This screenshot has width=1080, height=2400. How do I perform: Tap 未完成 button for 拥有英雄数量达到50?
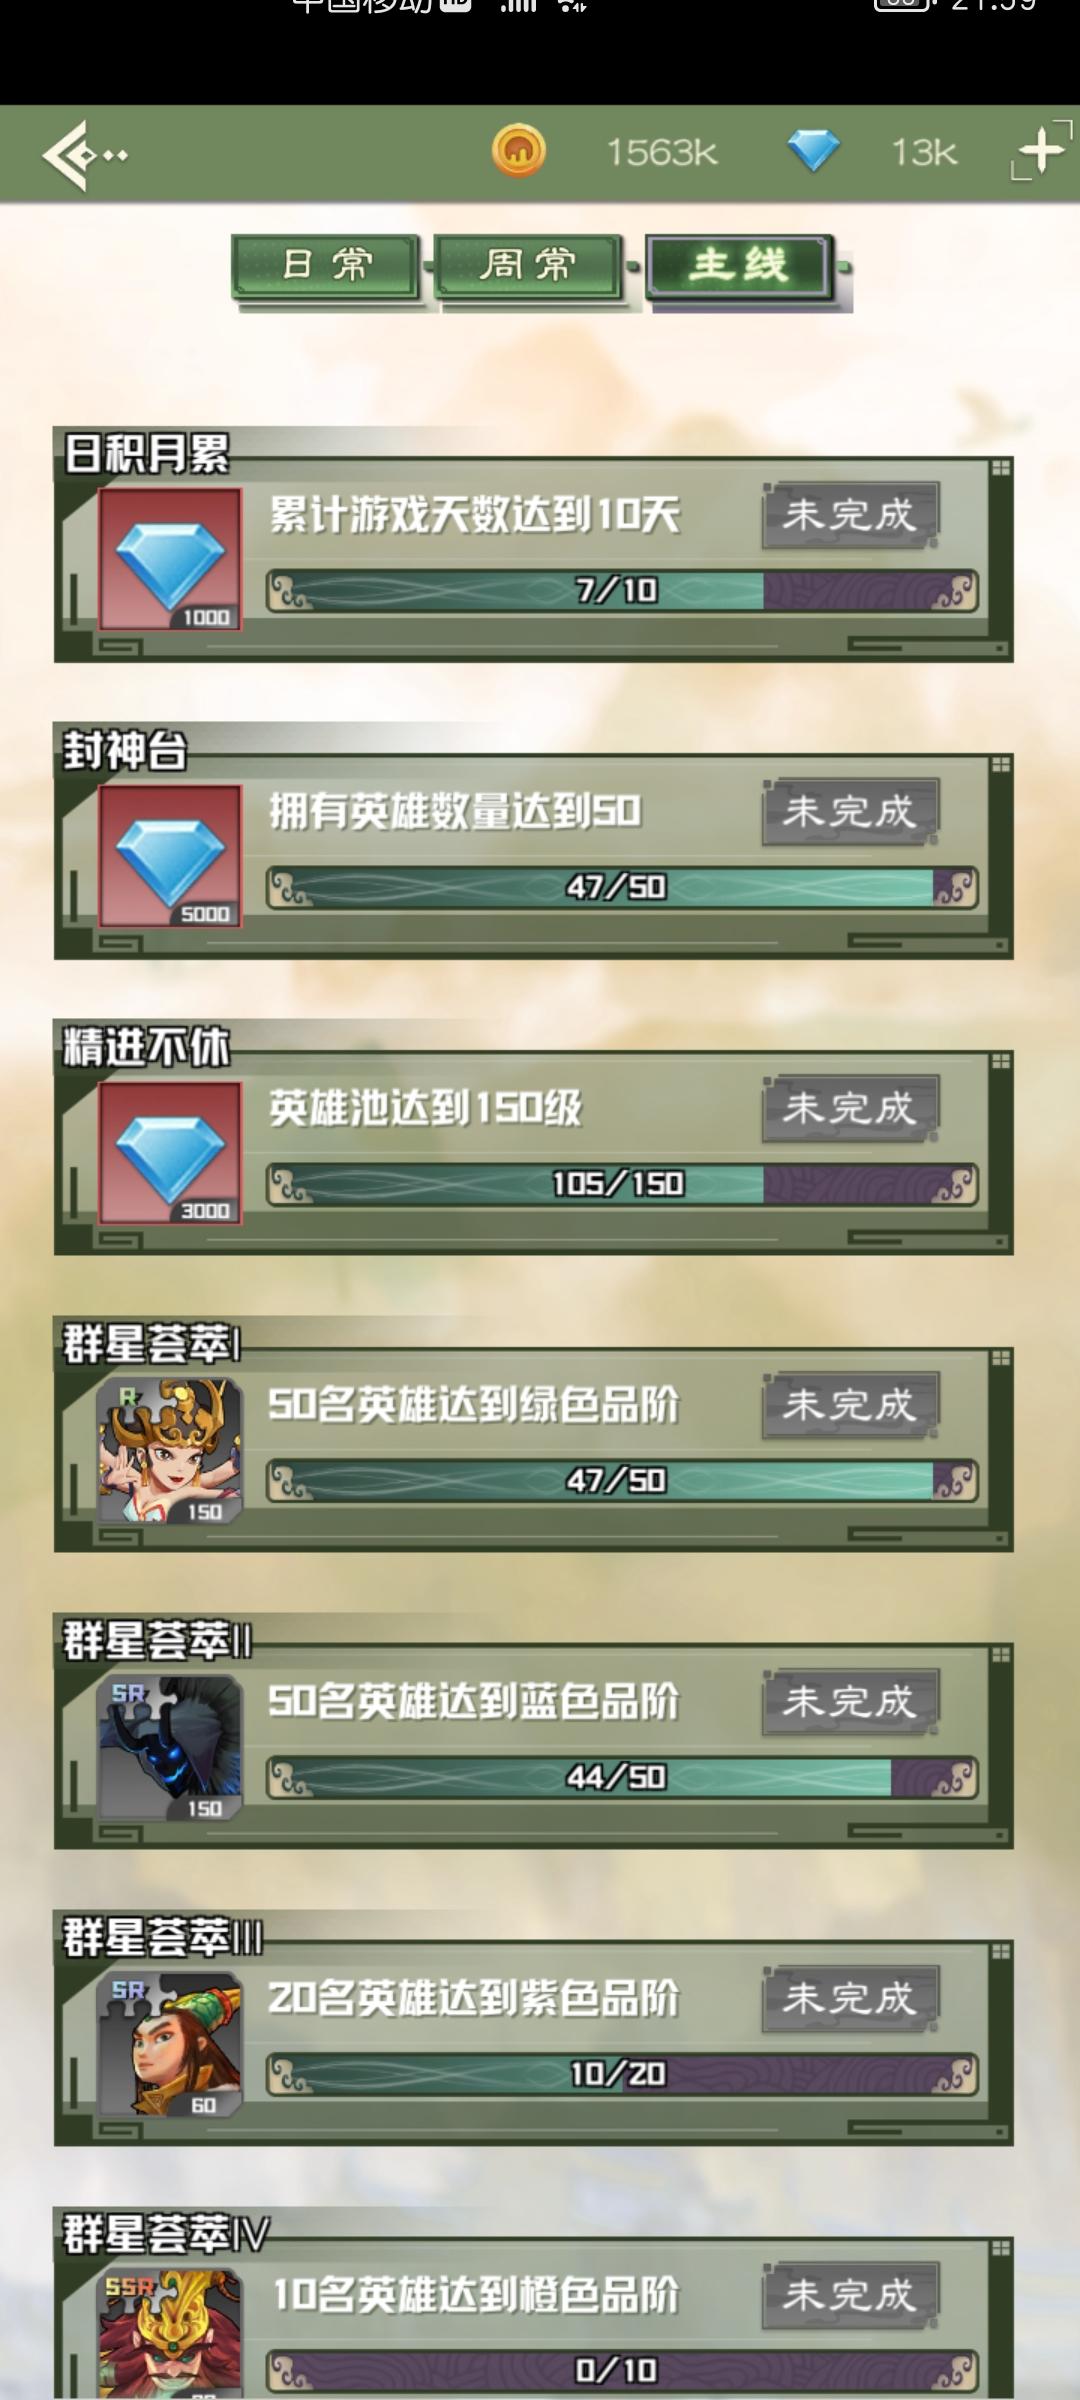(x=850, y=811)
